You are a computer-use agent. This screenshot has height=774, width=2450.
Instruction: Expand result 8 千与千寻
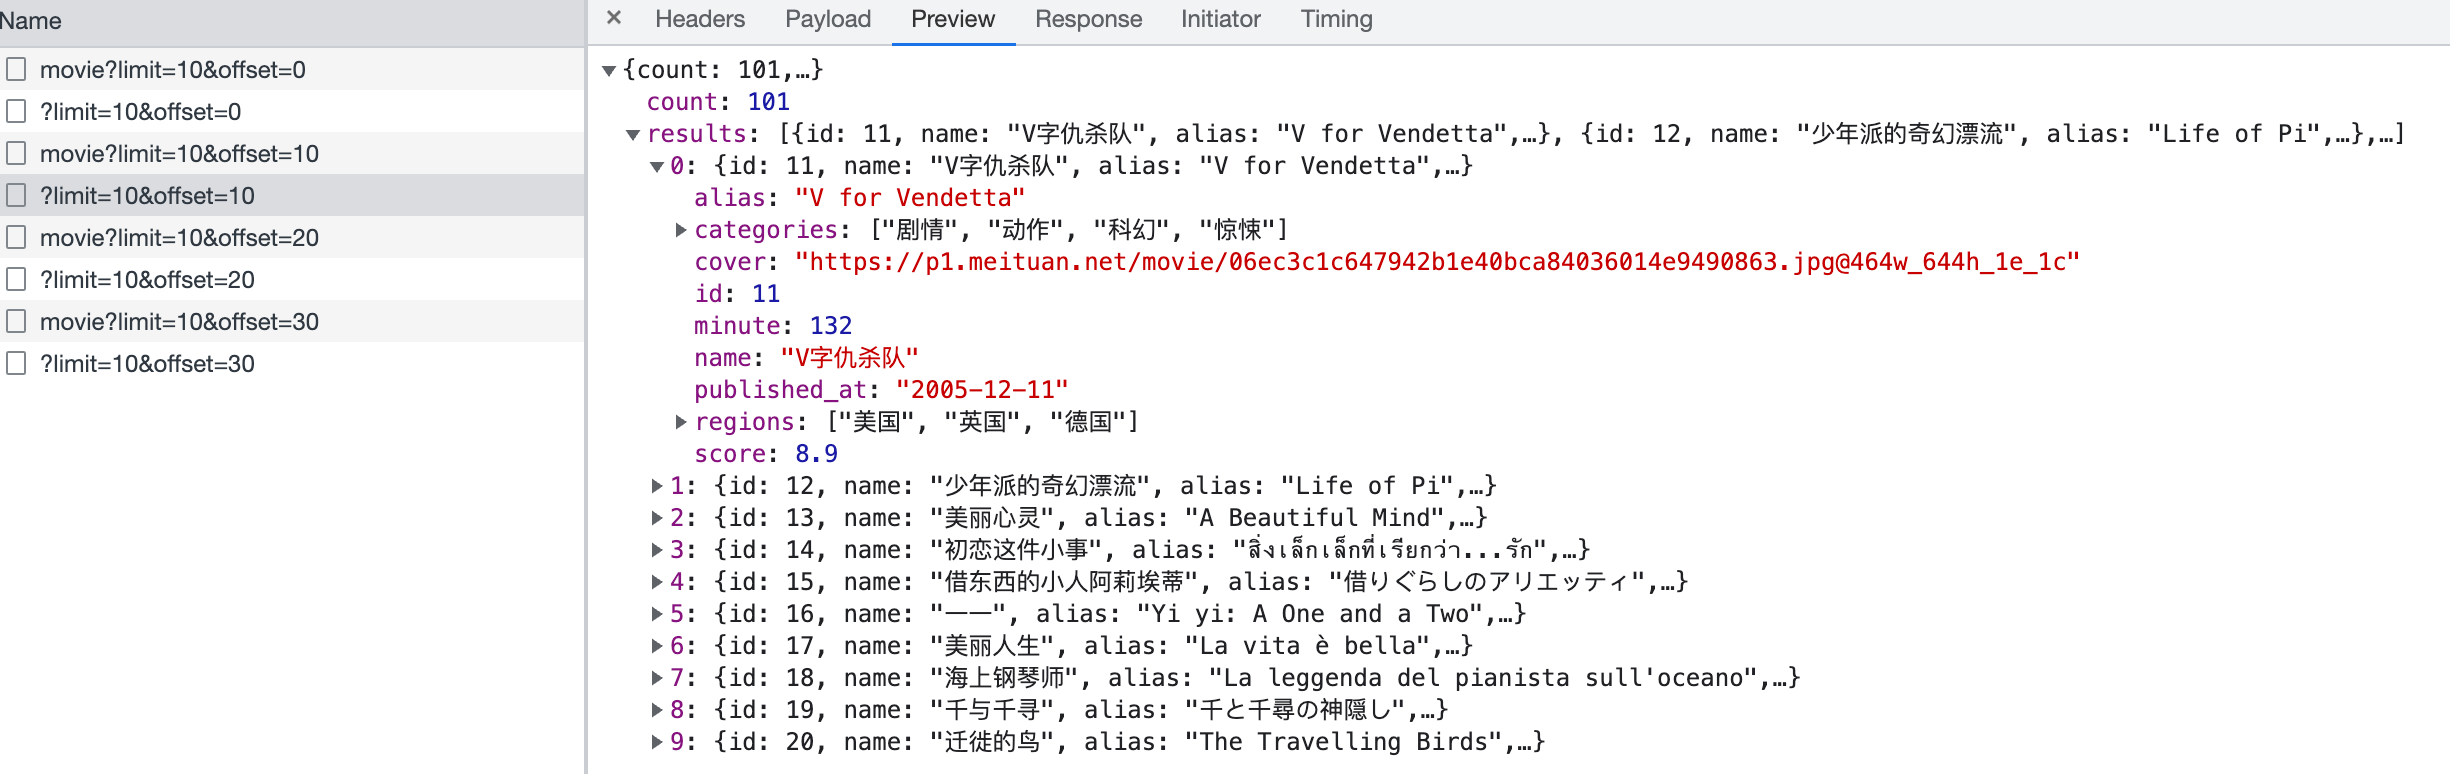[x=657, y=710]
